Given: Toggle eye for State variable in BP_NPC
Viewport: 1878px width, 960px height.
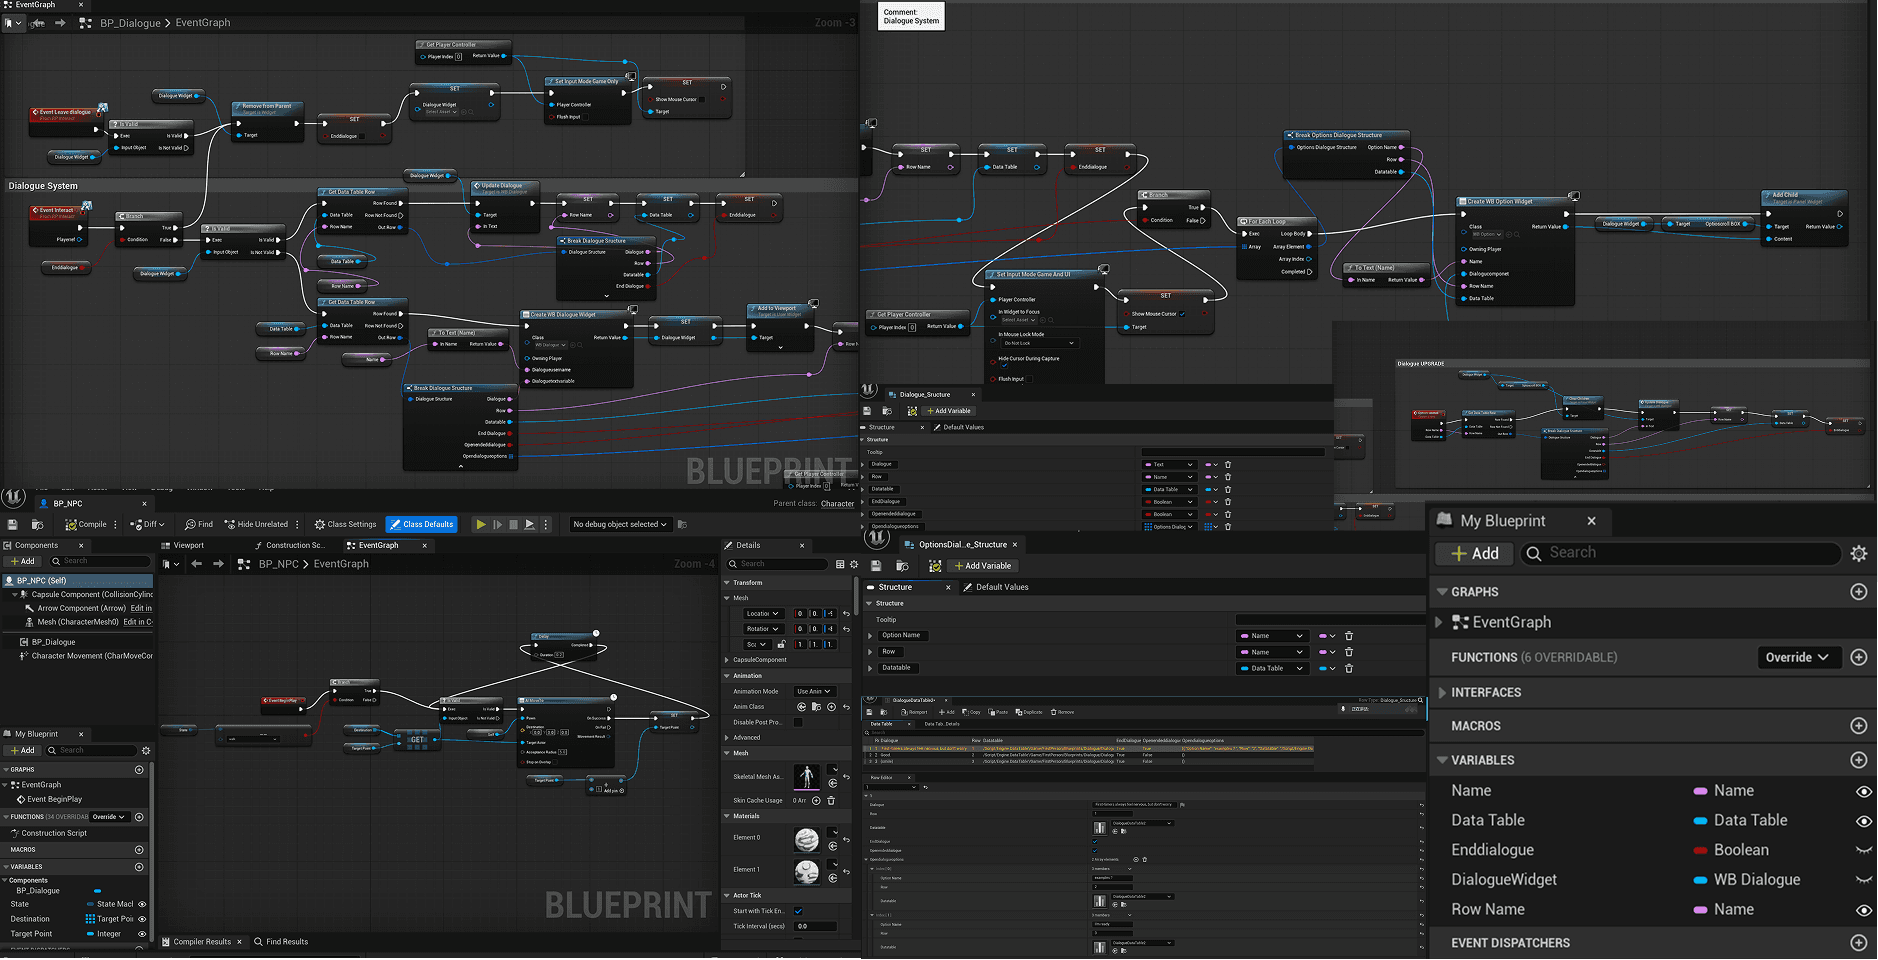Looking at the screenshot, I should click(x=142, y=904).
